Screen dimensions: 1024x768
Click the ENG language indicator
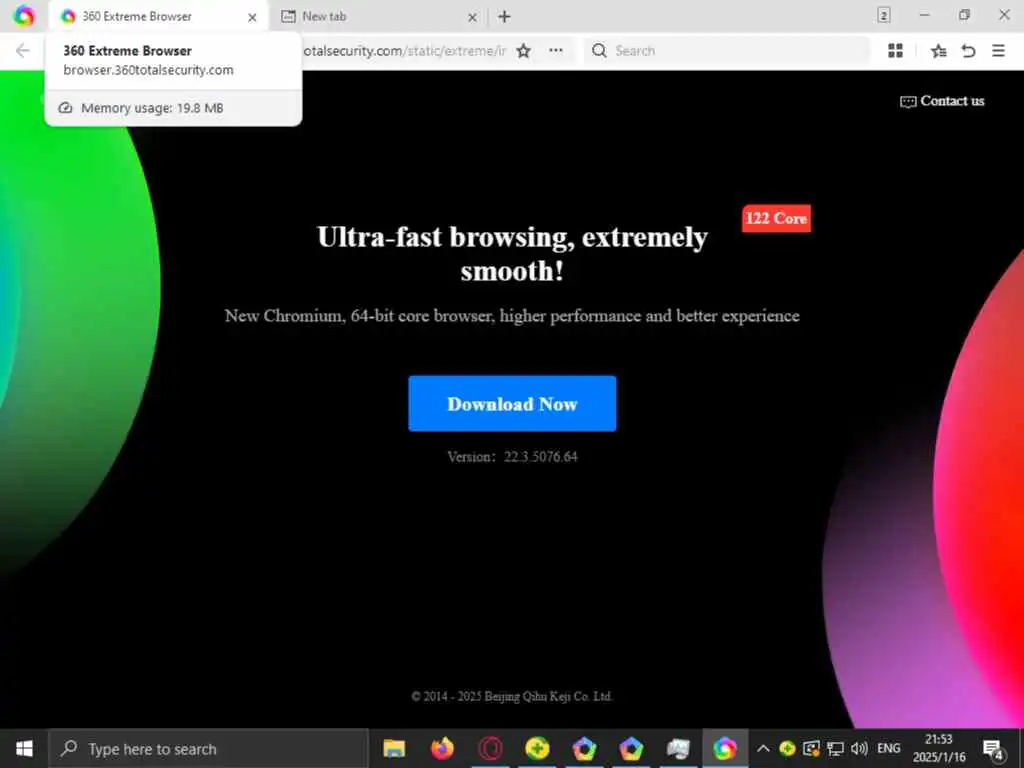pos(889,748)
